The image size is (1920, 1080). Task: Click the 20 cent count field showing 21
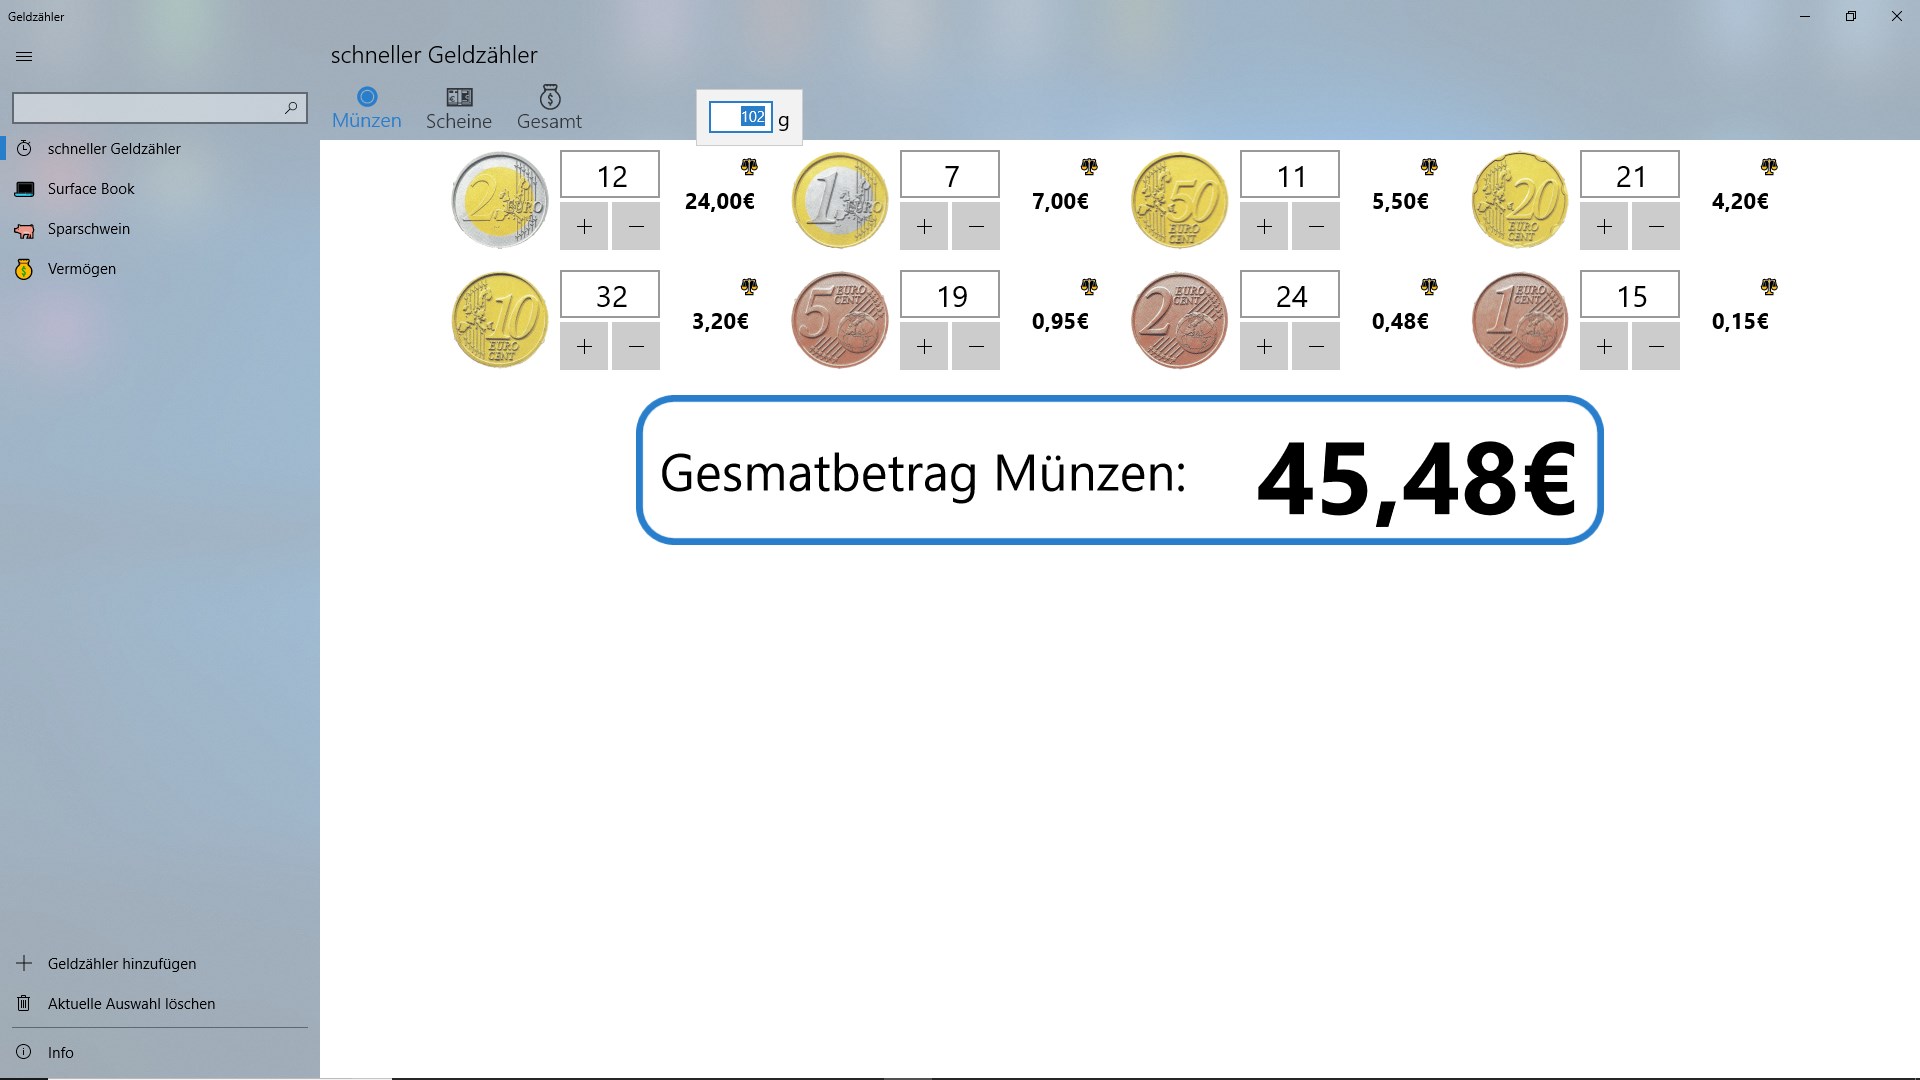coord(1630,176)
